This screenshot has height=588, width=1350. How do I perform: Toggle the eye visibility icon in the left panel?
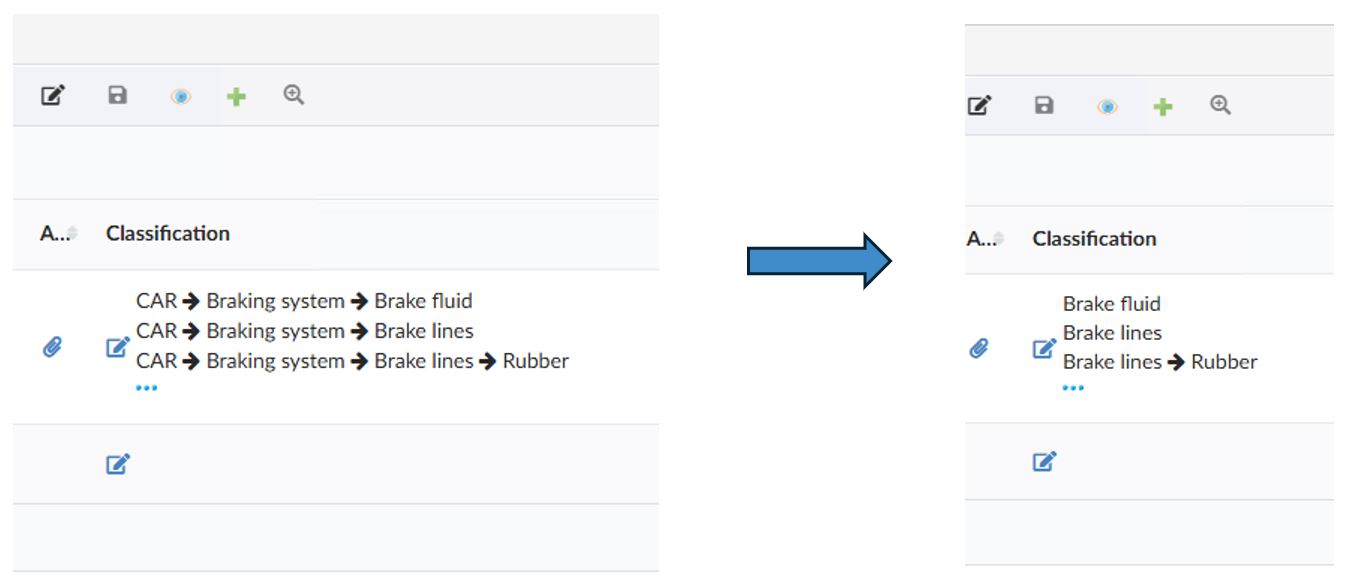coord(180,97)
